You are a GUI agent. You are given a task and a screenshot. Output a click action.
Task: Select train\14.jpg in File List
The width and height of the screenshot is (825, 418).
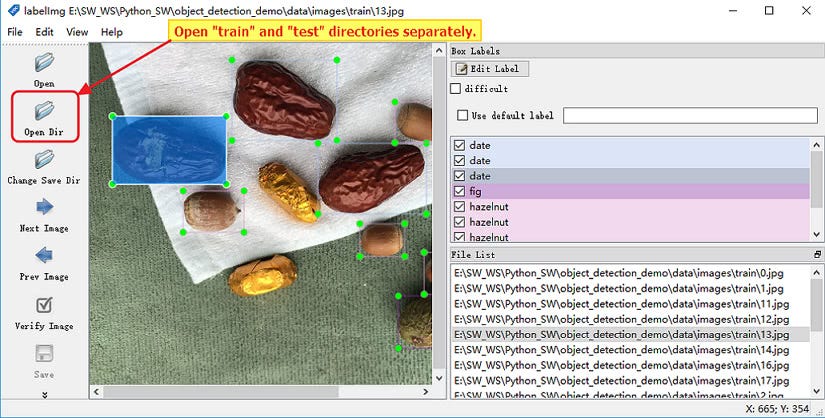click(x=630, y=350)
